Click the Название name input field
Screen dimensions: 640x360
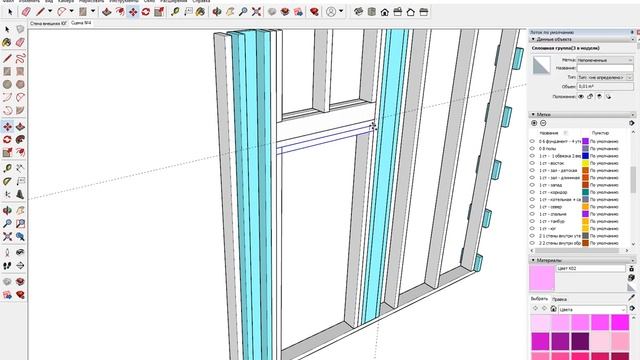click(605, 69)
